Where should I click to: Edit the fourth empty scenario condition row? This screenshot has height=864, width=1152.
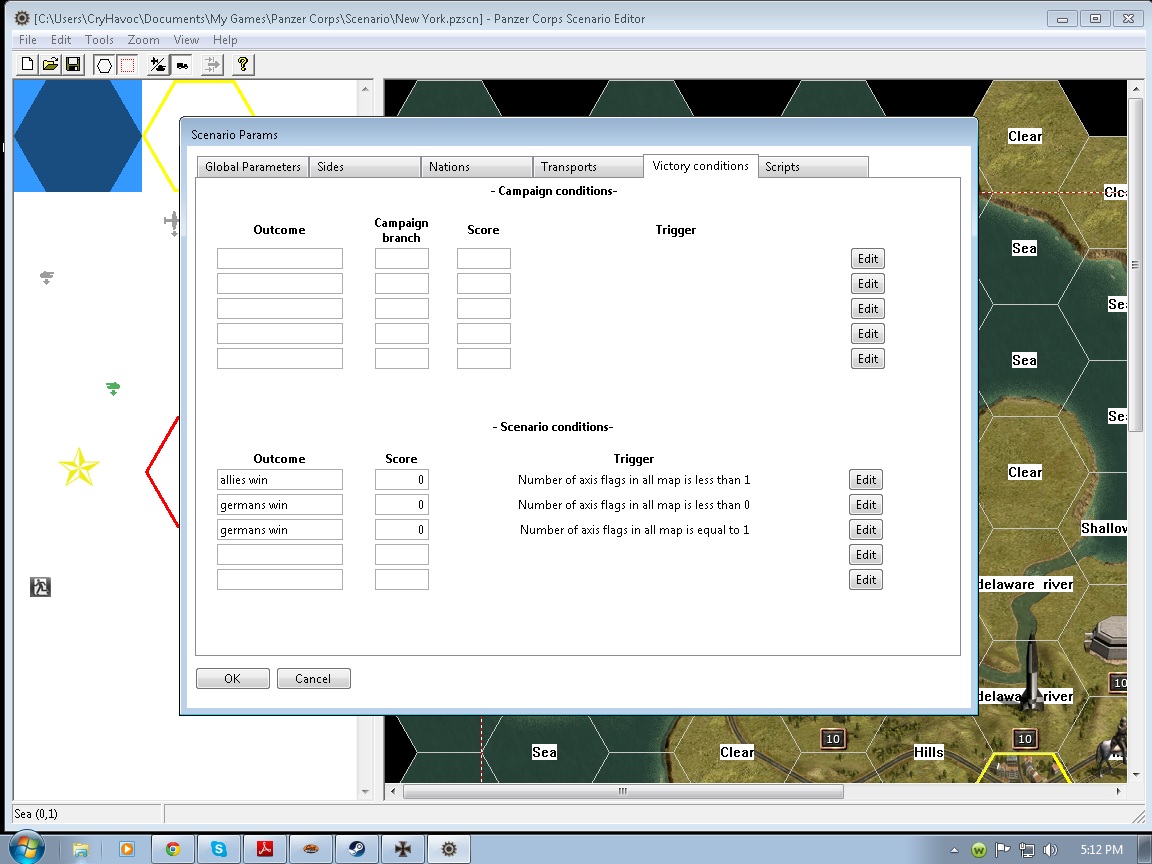pos(865,555)
